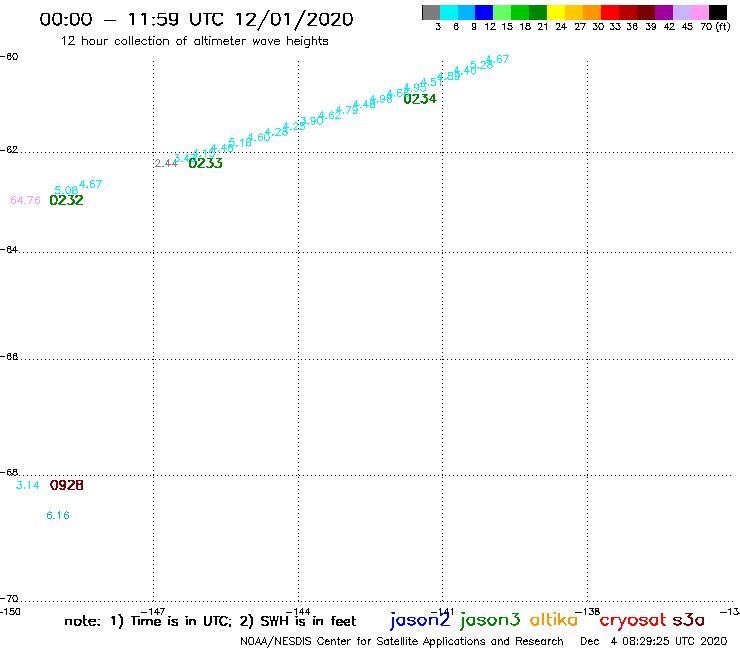Click the -150 longitude axis label
Viewport: 740px width, 650px height.
pyautogui.click(x=11, y=612)
